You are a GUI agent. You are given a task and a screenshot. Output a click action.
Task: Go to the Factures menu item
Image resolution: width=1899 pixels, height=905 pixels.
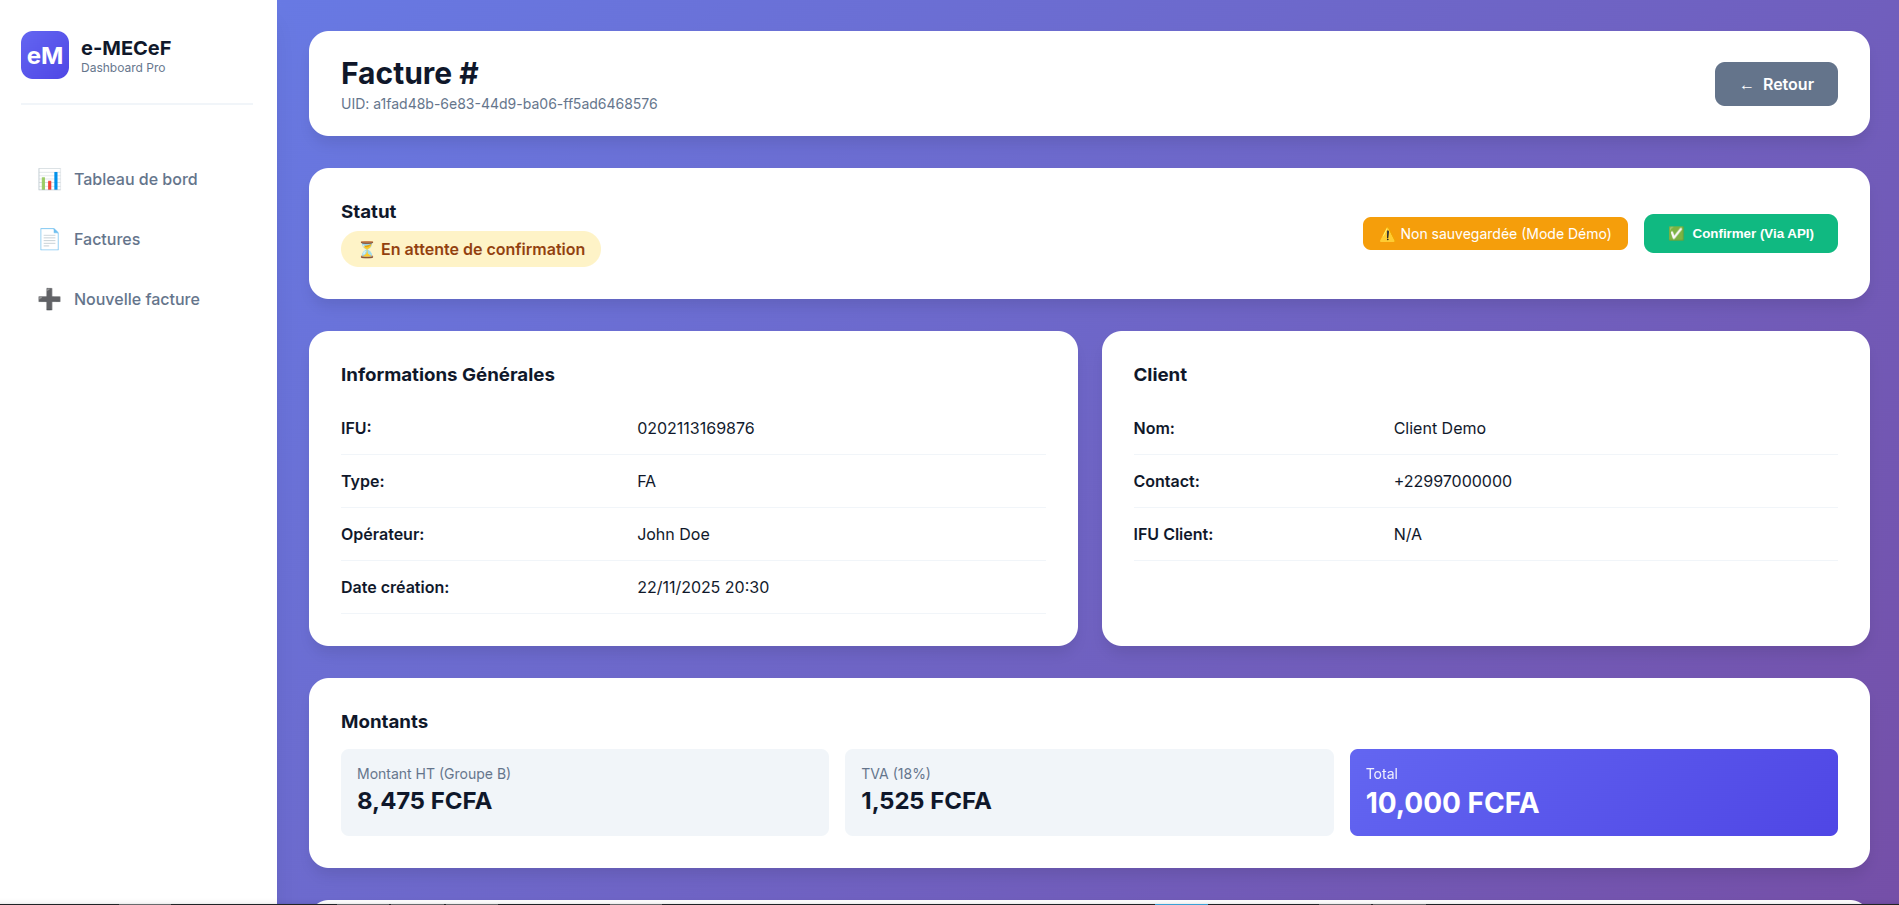(107, 240)
